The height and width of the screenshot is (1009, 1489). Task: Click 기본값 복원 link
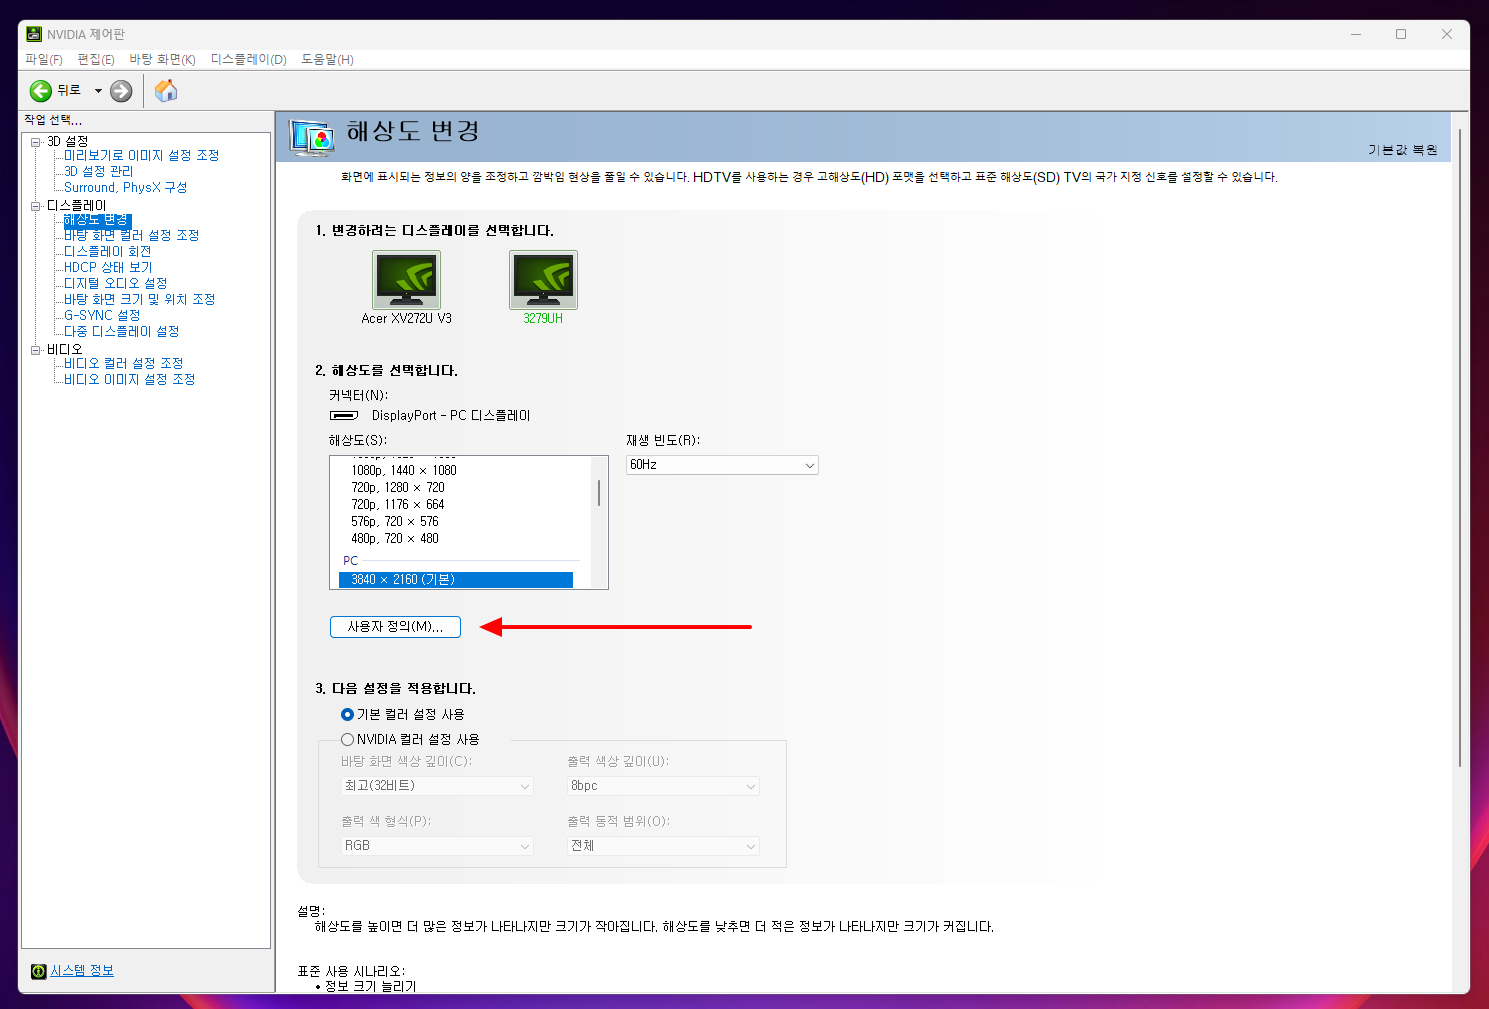(x=1402, y=150)
